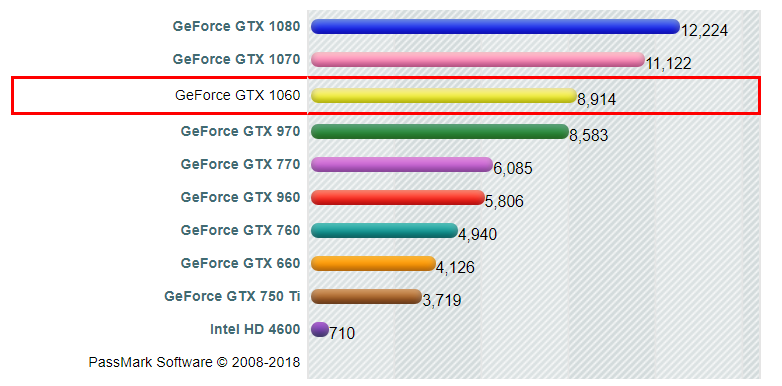This screenshot has width=782, height=386.
Task: Click the blue GTX 1080 bar
Action: (x=495, y=26)
